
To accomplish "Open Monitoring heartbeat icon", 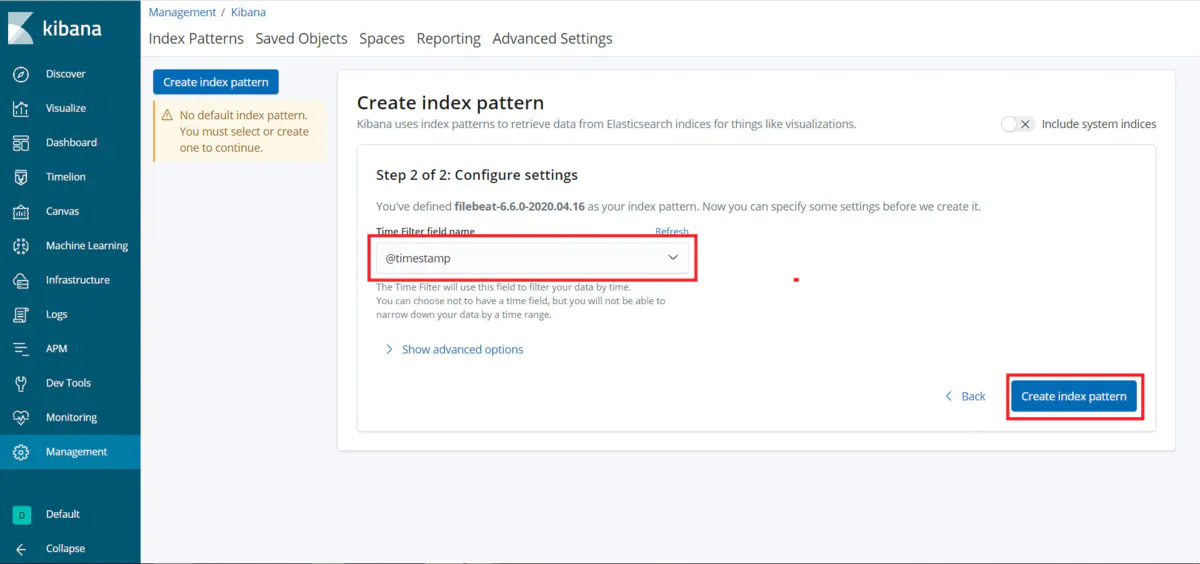I will 21,418.
